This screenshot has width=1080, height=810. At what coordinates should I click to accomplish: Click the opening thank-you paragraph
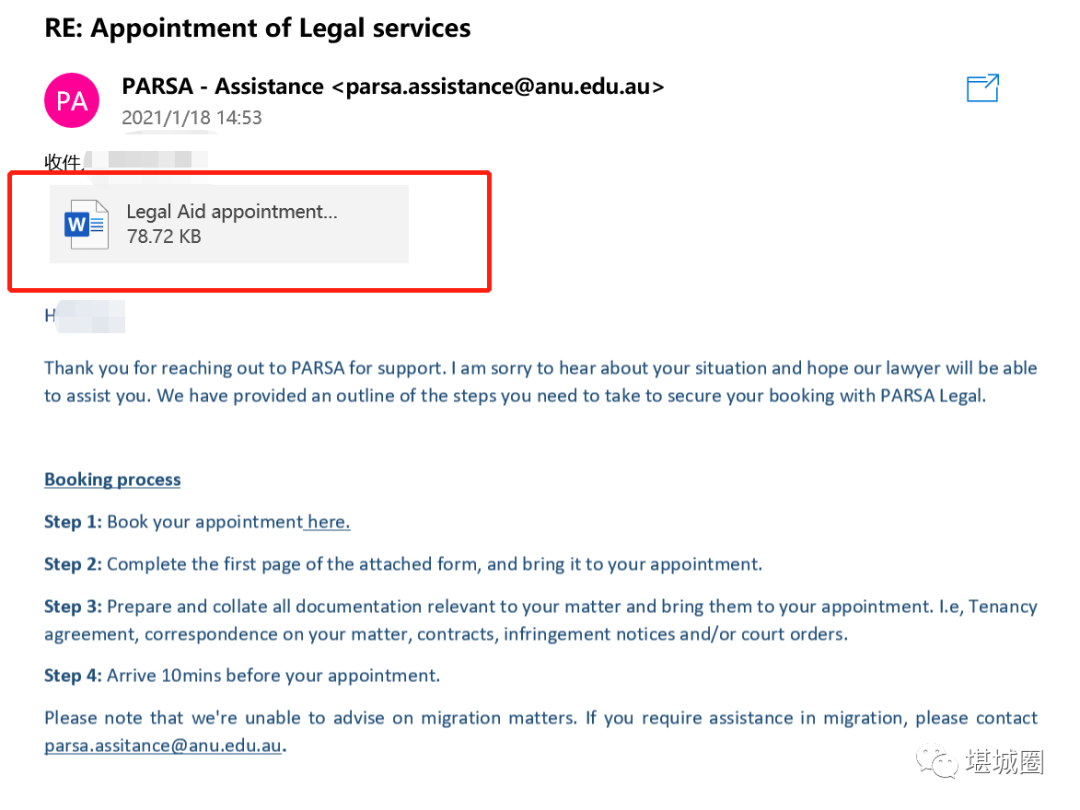[x=541, y=382]
